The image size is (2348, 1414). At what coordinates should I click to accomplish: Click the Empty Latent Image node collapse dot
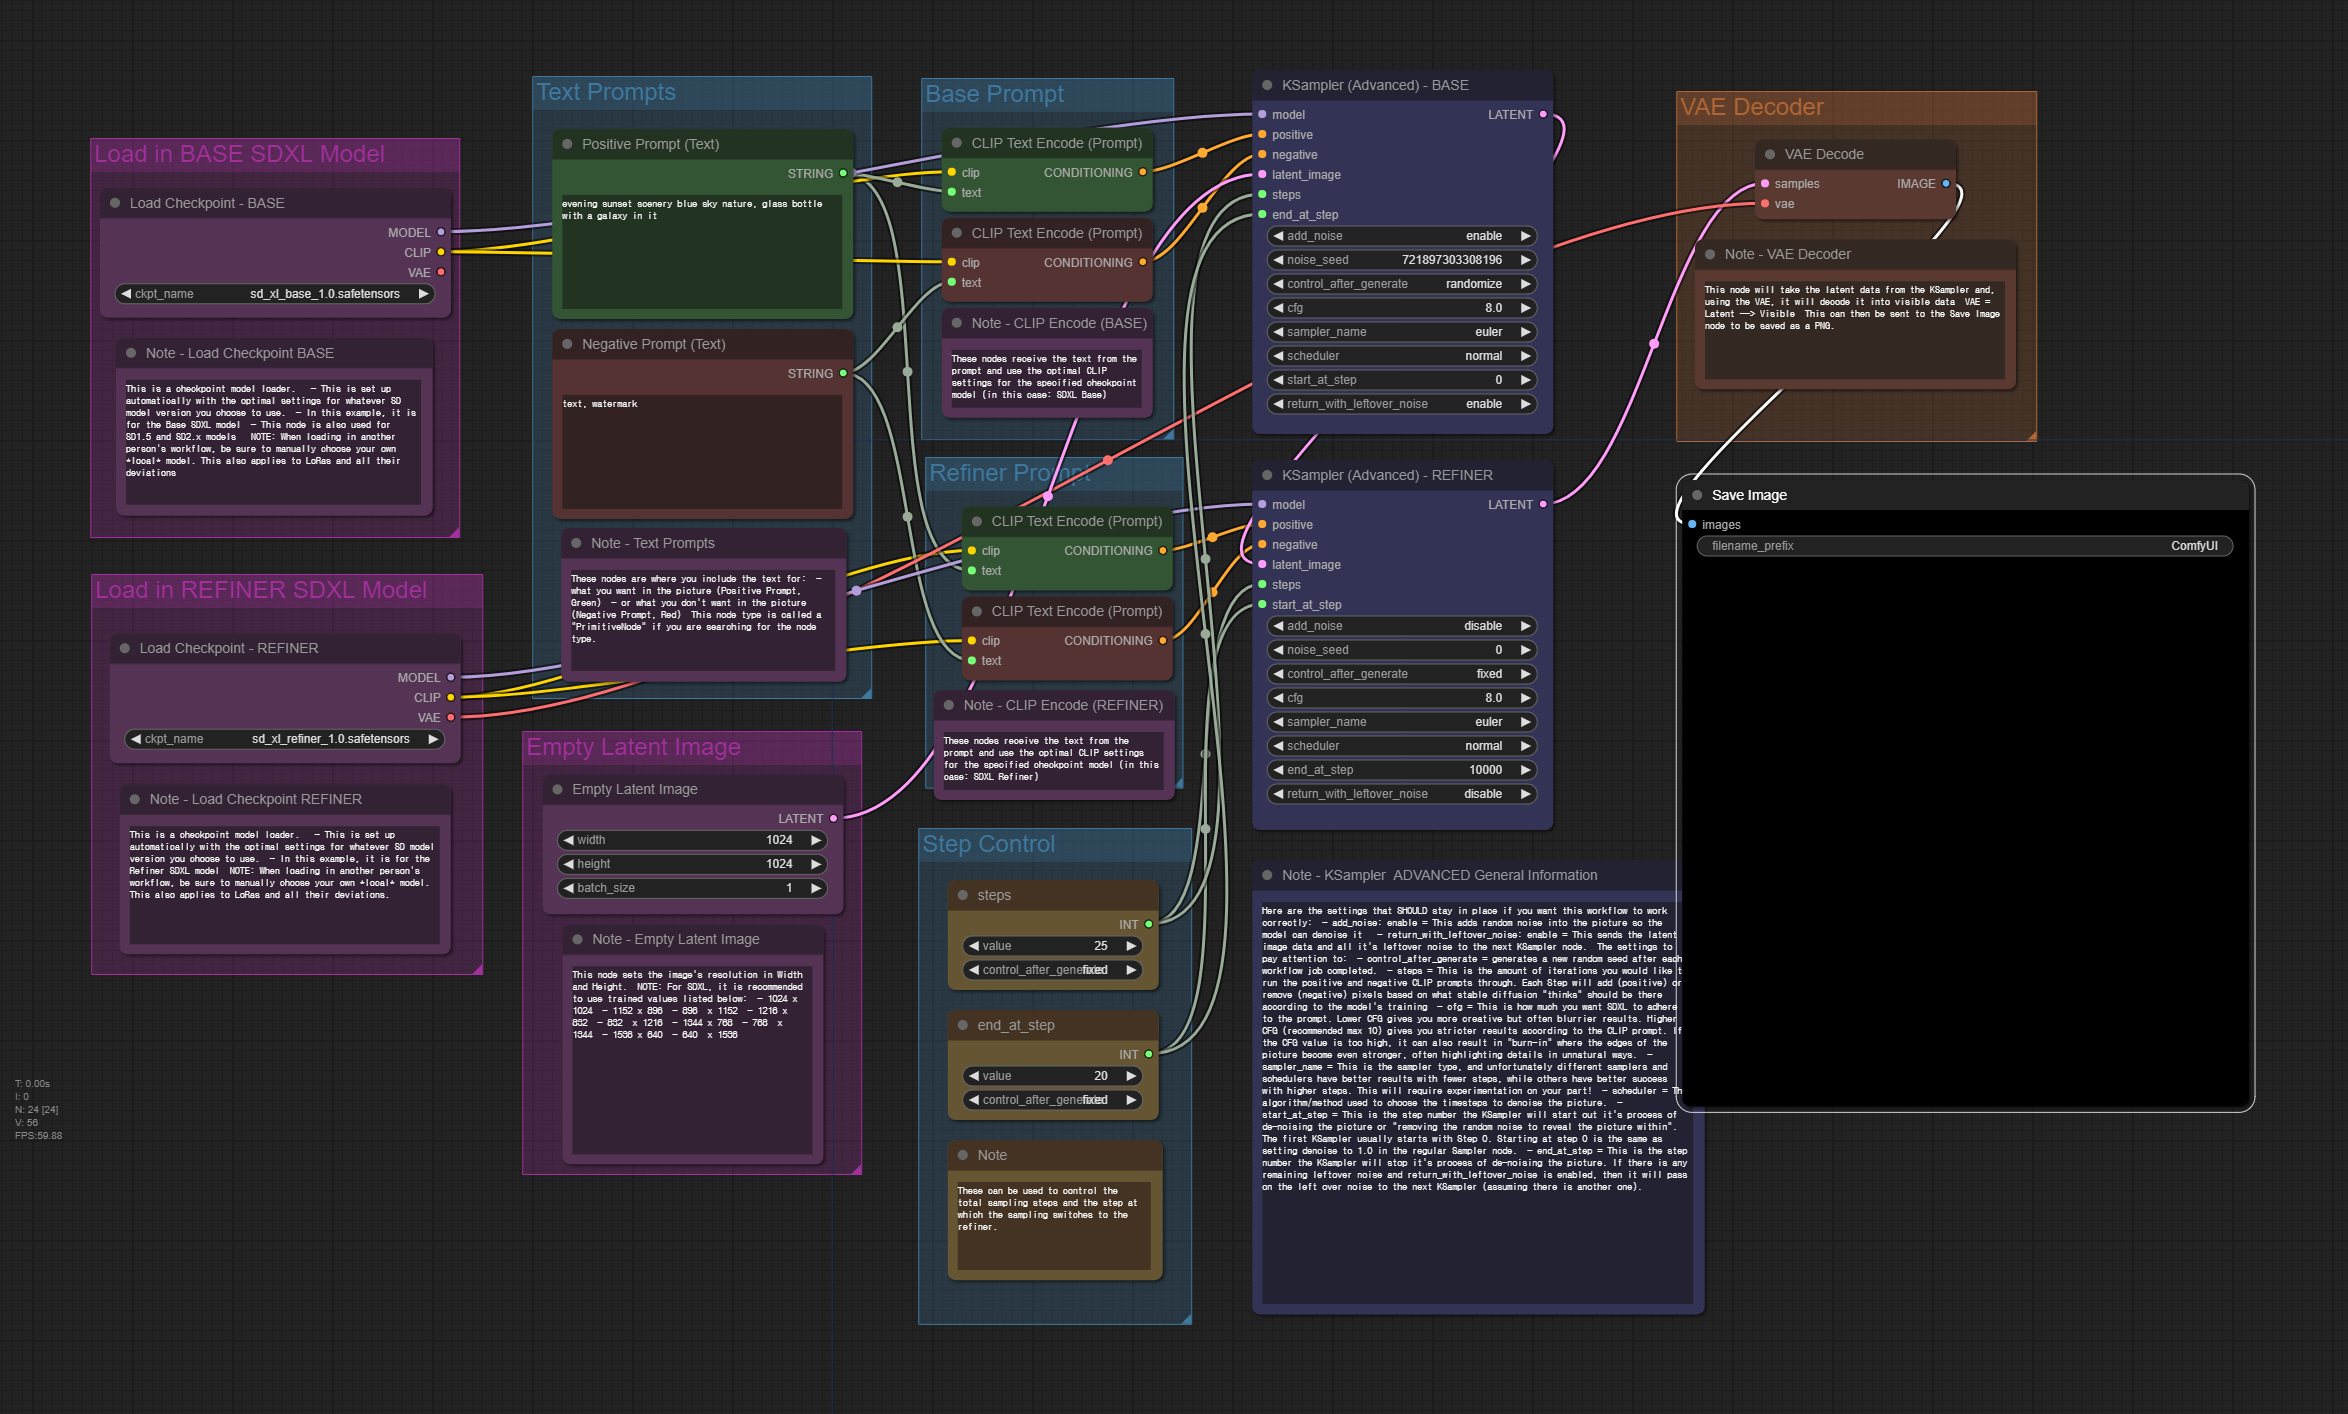(x=557, y=789)
